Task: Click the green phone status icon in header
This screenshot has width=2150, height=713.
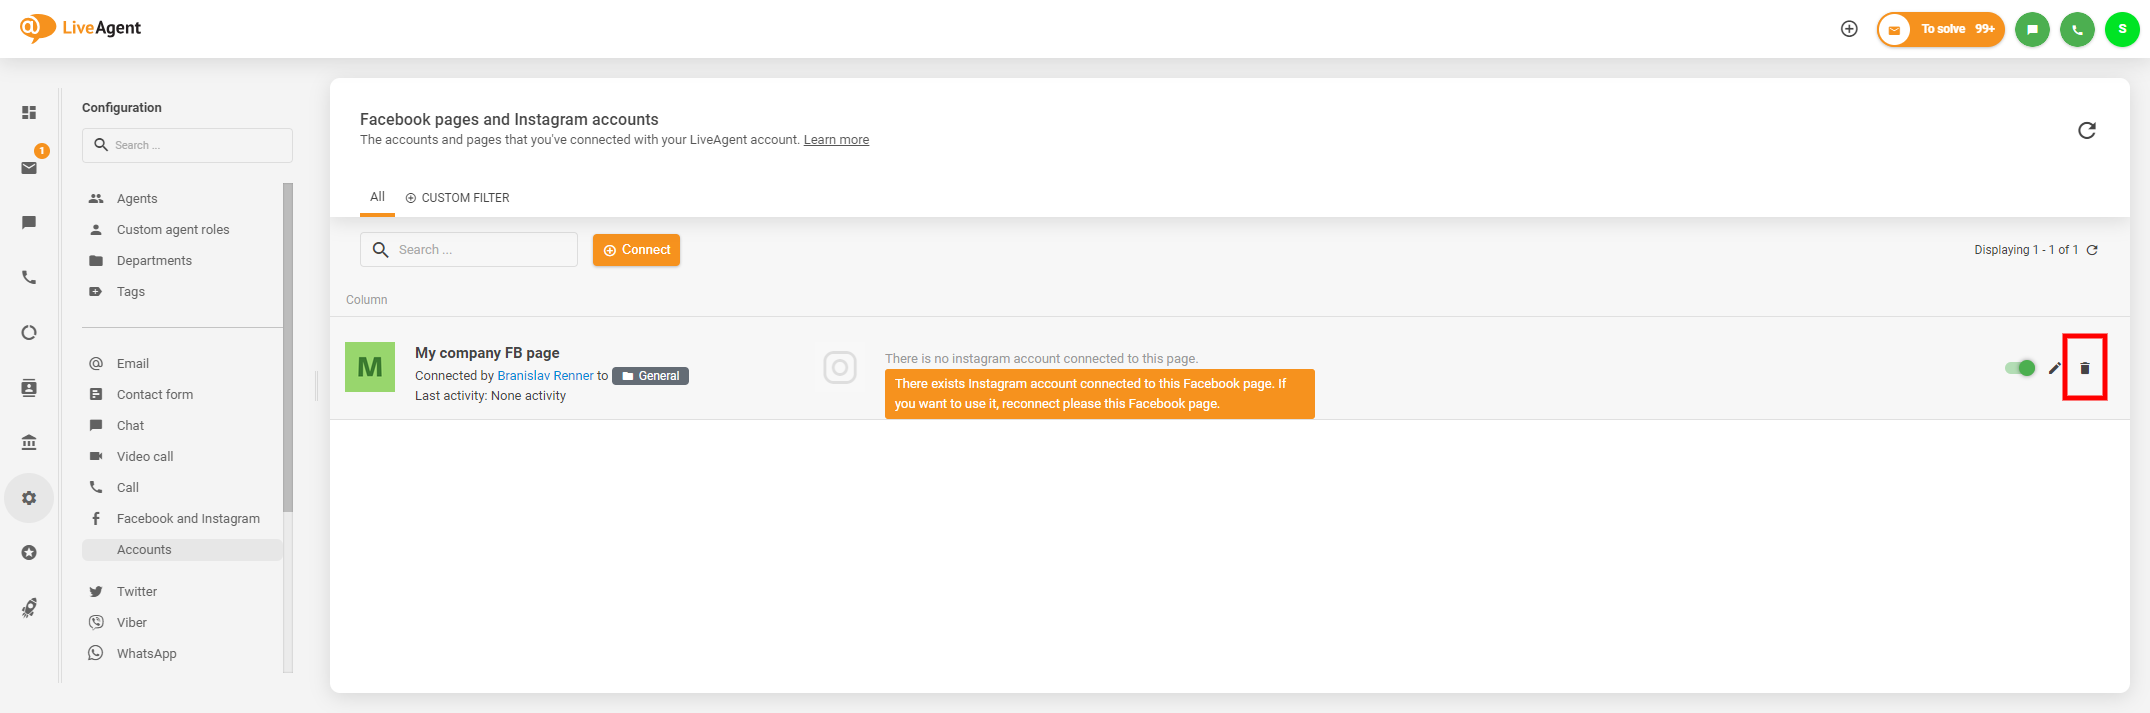Action: pyautogui.click(x=2077, y=29)
